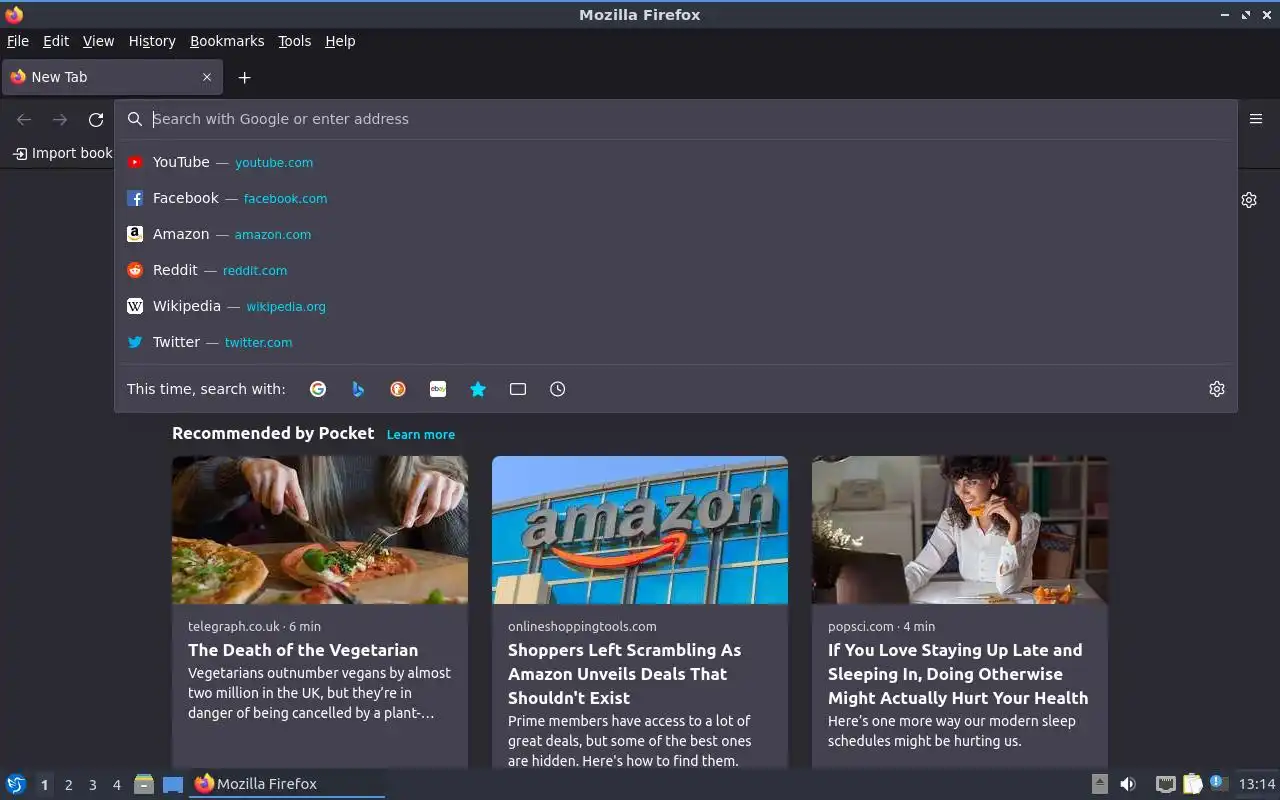Switch to workspace 2 in the taskbar
The height and width of the screenshot is (800, 1280).
68,785
